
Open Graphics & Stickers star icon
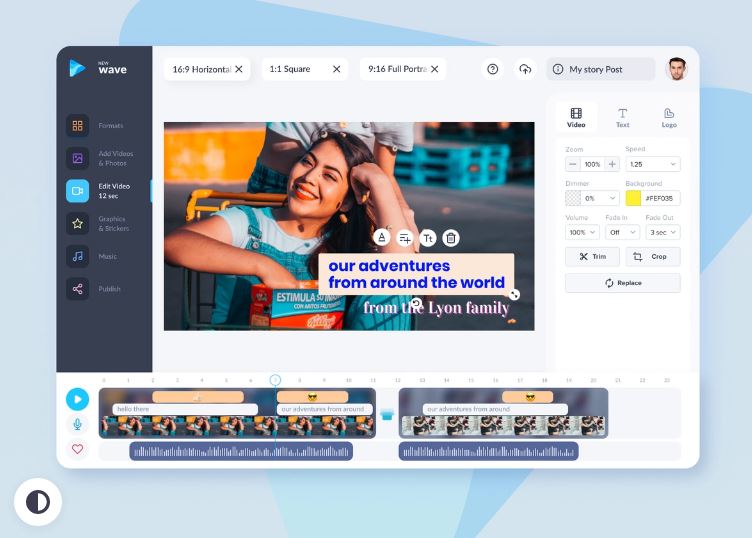[x=77, y=223]
